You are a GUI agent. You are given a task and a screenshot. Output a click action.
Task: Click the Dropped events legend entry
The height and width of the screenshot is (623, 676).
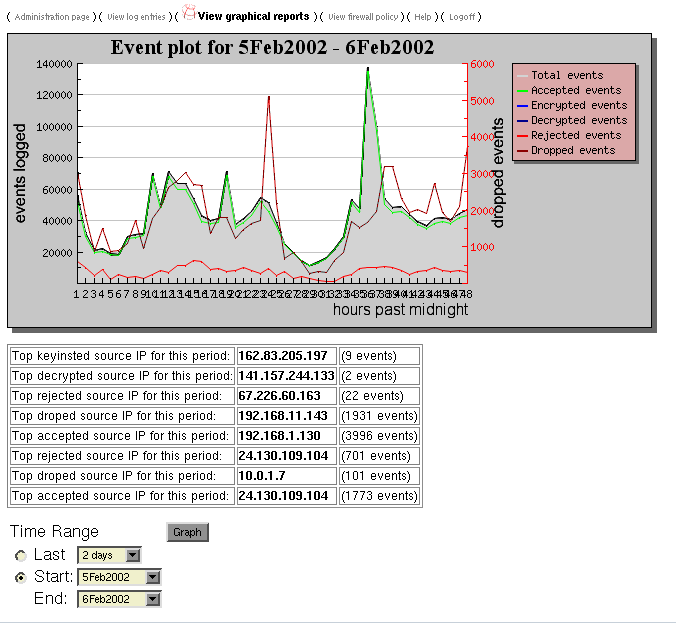click(573, 150)
